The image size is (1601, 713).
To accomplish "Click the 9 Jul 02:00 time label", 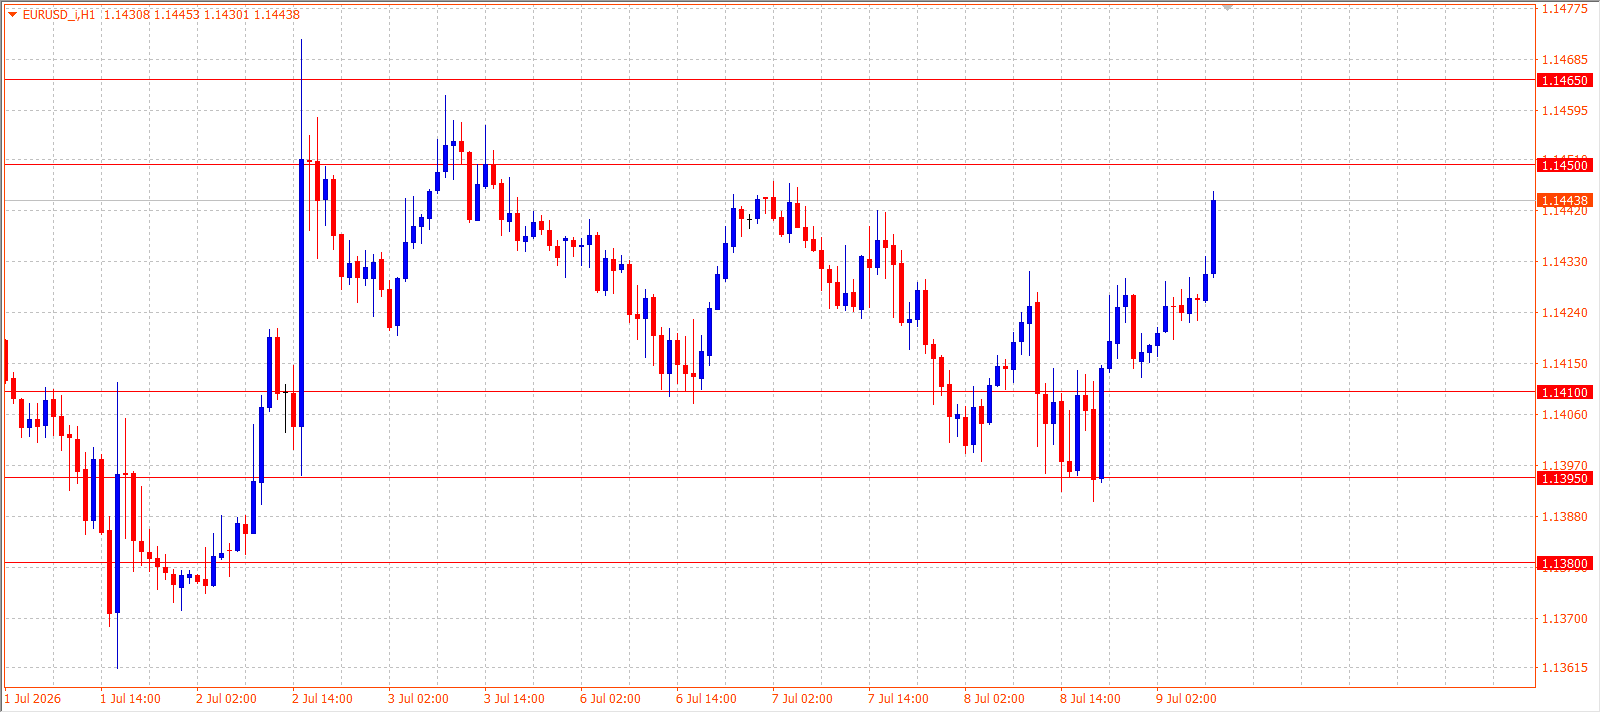I will tap(1186, 699).
